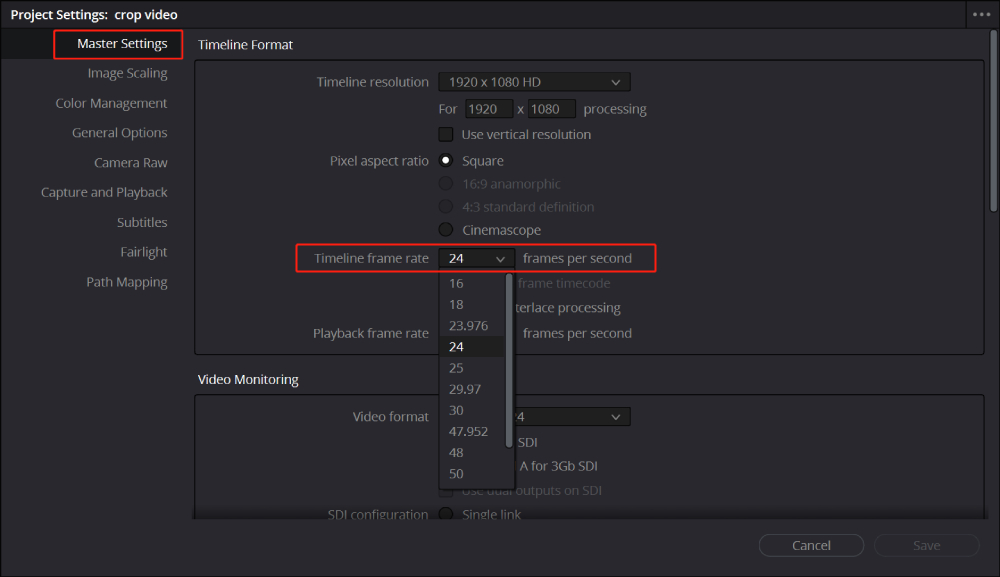Select the Square pixel aspect ratio
1000x577 pixels.
446,160
